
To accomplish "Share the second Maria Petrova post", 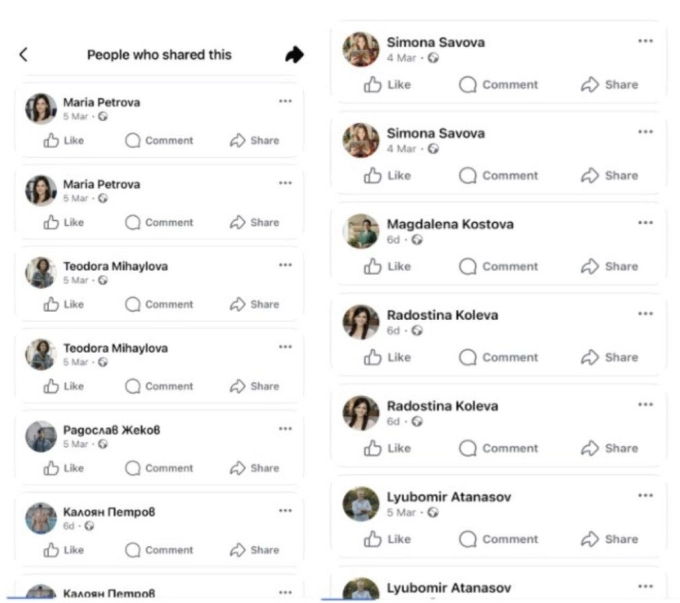I will pos(255,223).
